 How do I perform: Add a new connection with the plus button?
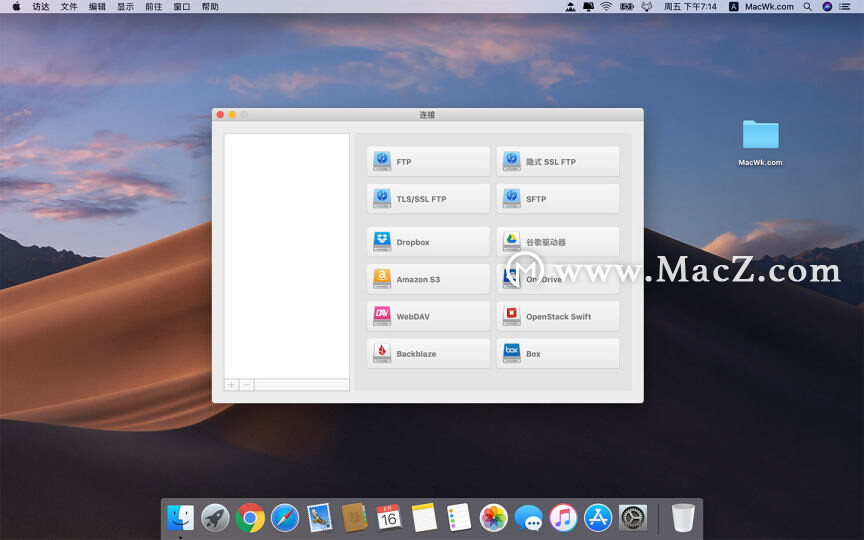click(231, 385)
